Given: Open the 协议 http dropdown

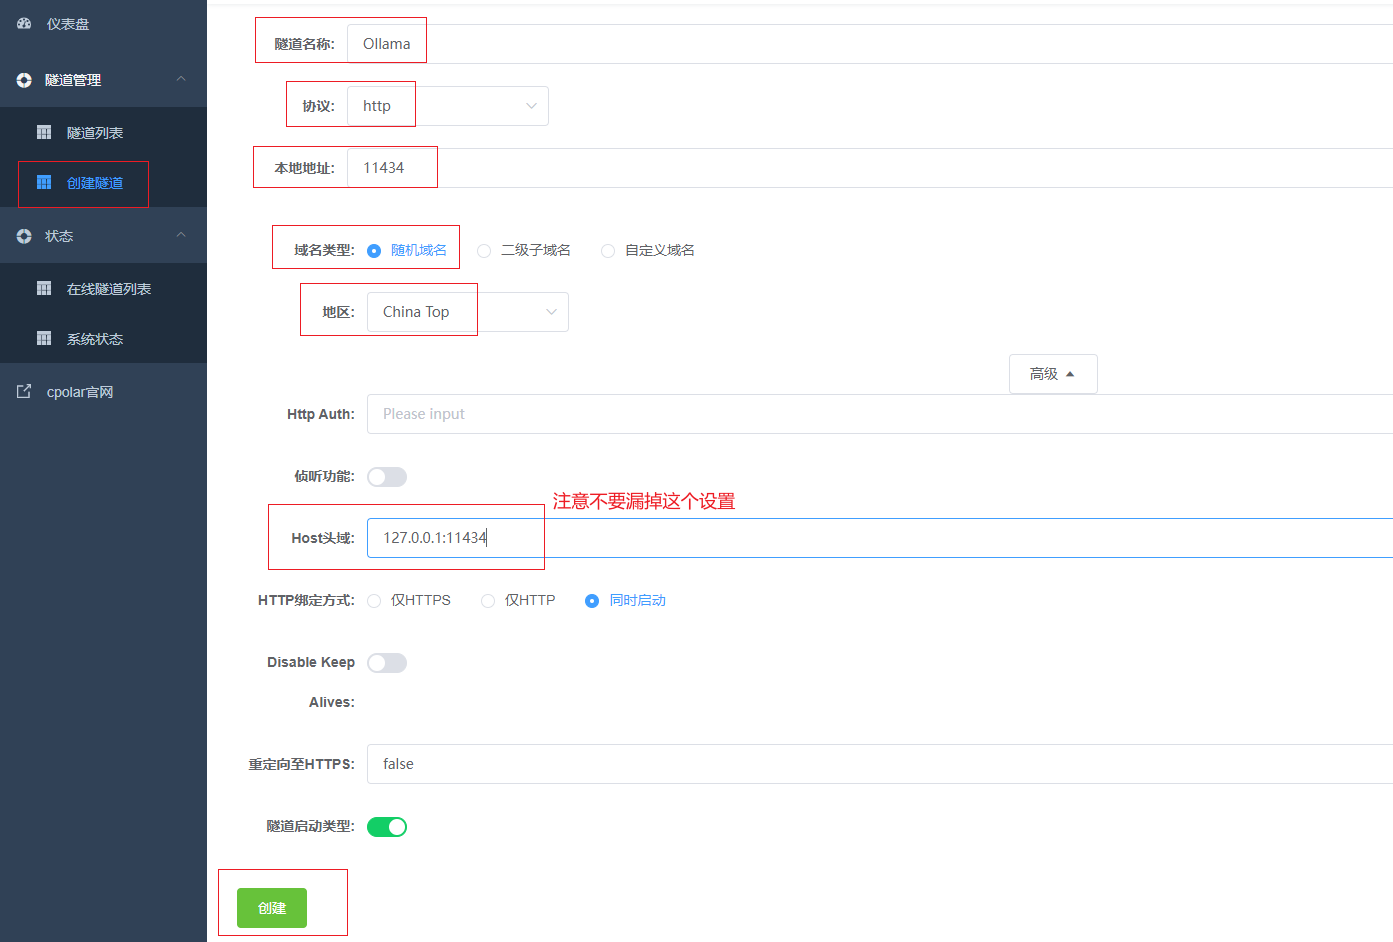Looking at the screenshot, I should (447, 106).
